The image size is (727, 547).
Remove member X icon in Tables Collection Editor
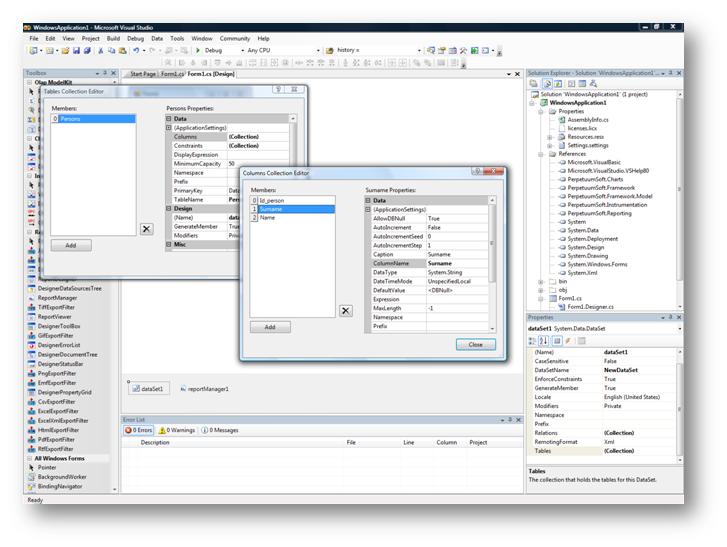[147, 229]
